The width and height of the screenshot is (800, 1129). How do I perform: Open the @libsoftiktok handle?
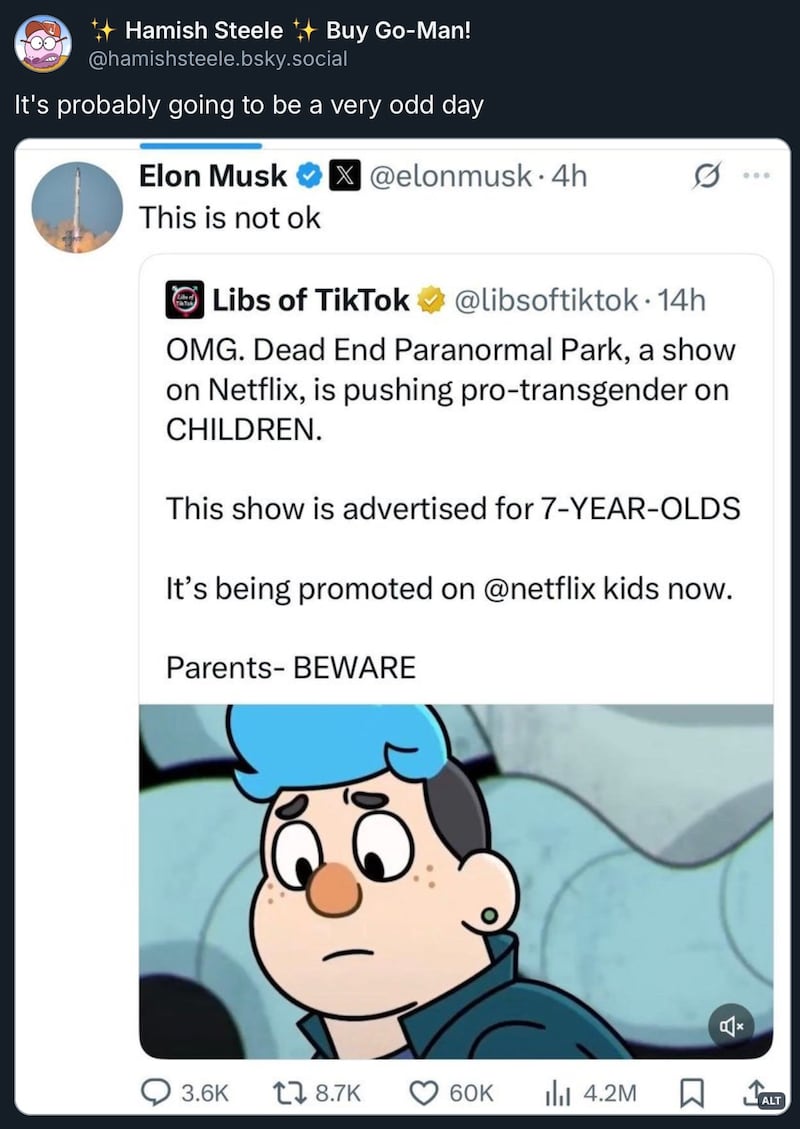546,299
